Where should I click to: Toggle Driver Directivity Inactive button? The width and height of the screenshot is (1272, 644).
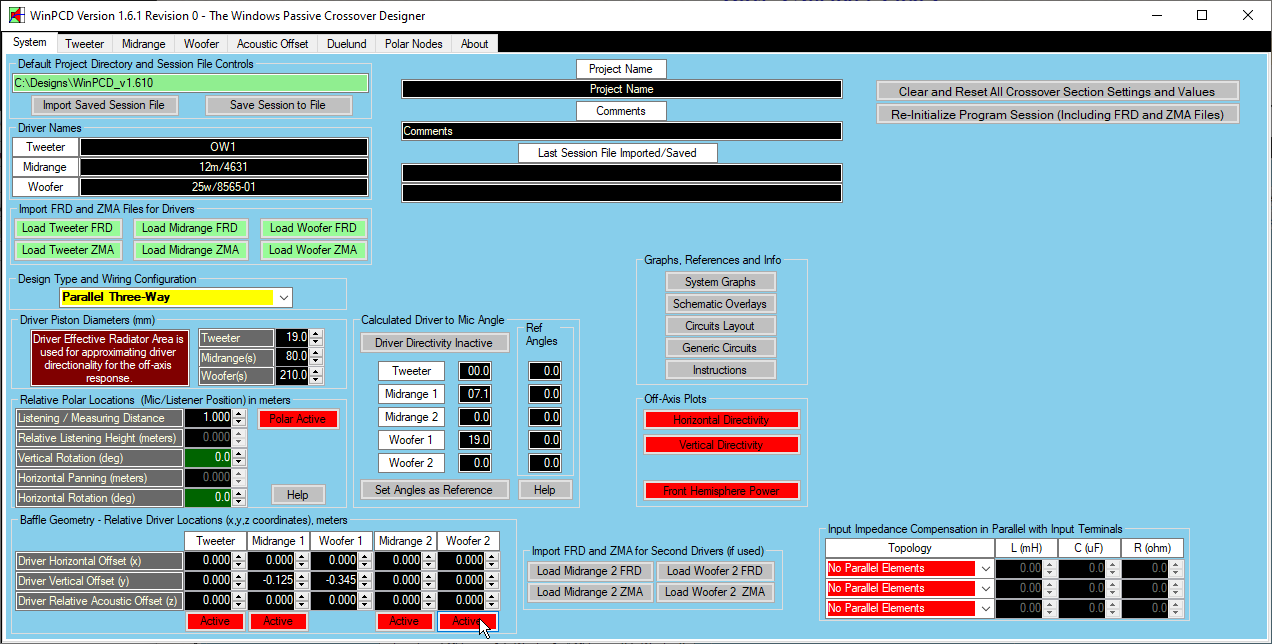point(433,343)
